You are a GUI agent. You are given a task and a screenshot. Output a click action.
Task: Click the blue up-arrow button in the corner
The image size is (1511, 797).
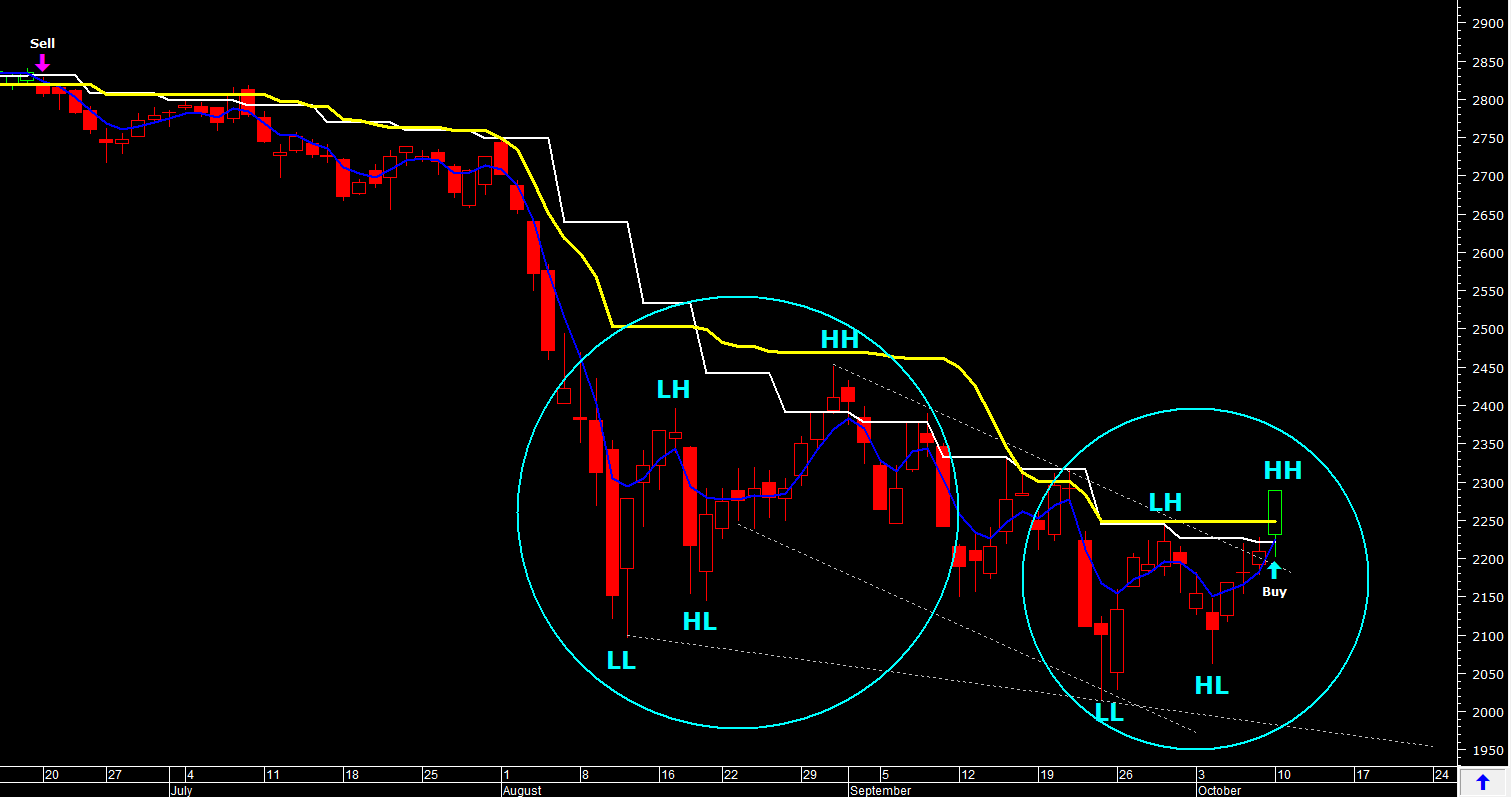tap(1483, 782)
